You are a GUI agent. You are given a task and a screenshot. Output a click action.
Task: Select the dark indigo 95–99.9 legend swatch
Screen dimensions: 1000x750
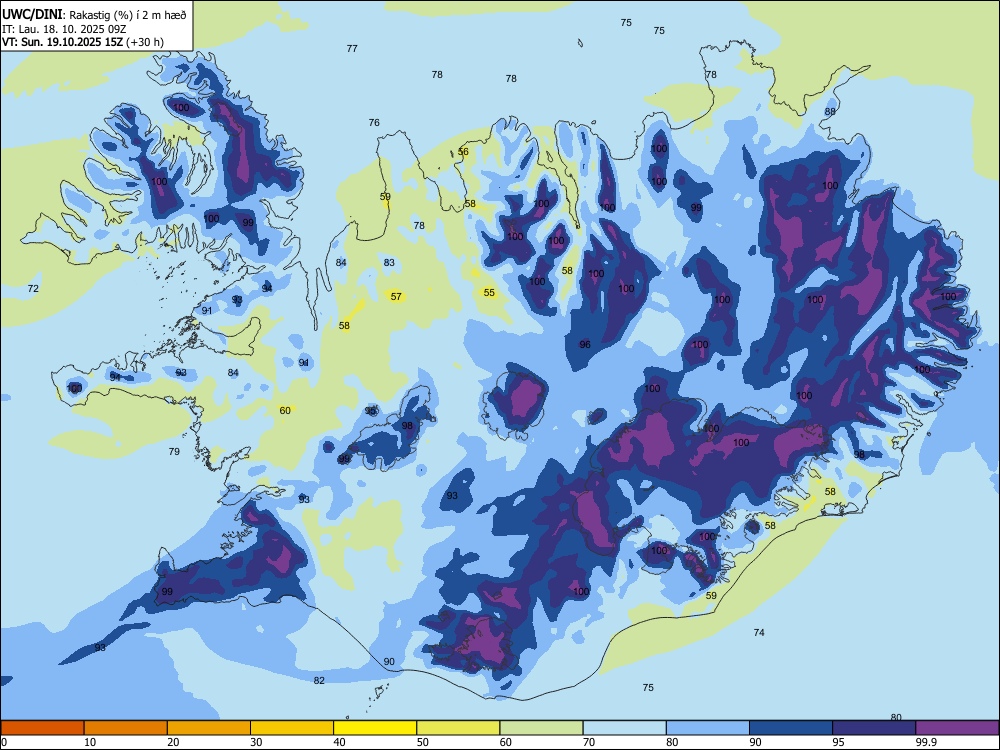coord(874,728)
